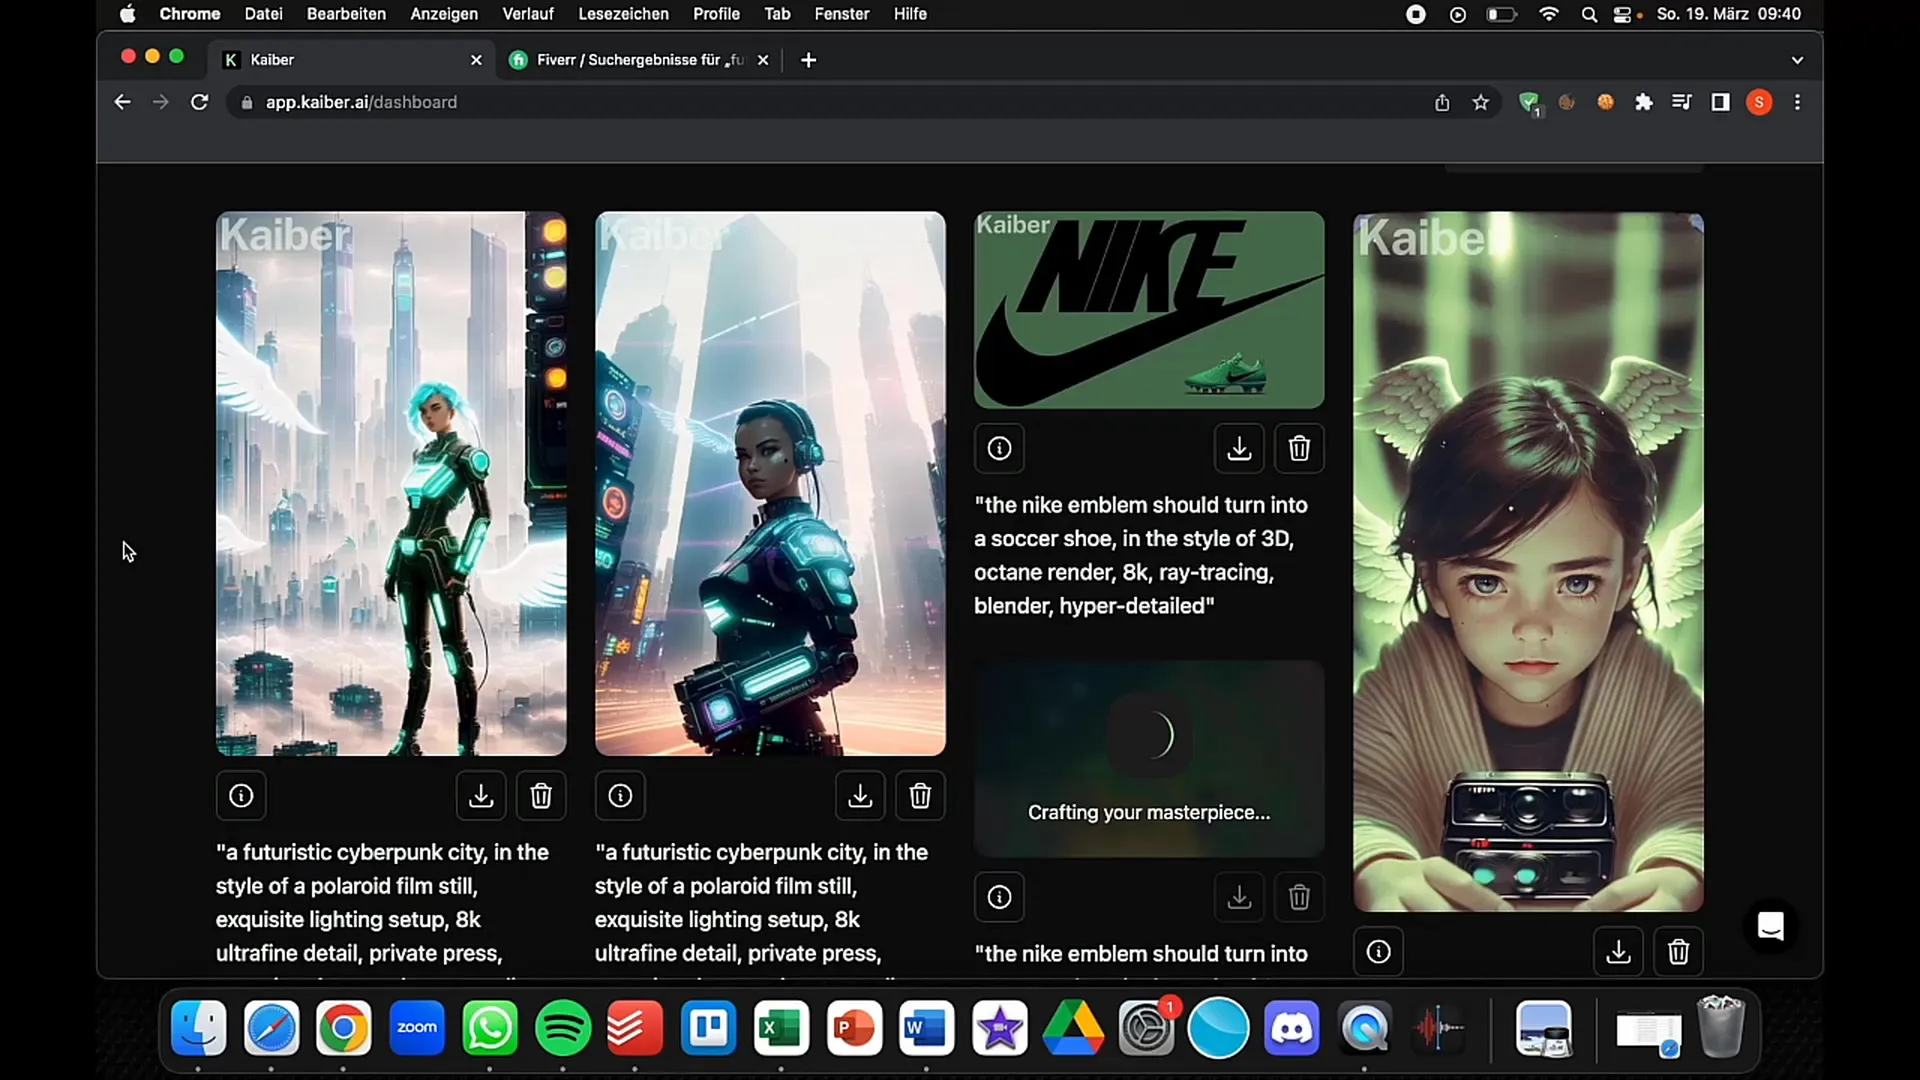The width and height of the screenshot is (1920, 1080).
Task: Open the Apple menu
Action: coord(127,14)
